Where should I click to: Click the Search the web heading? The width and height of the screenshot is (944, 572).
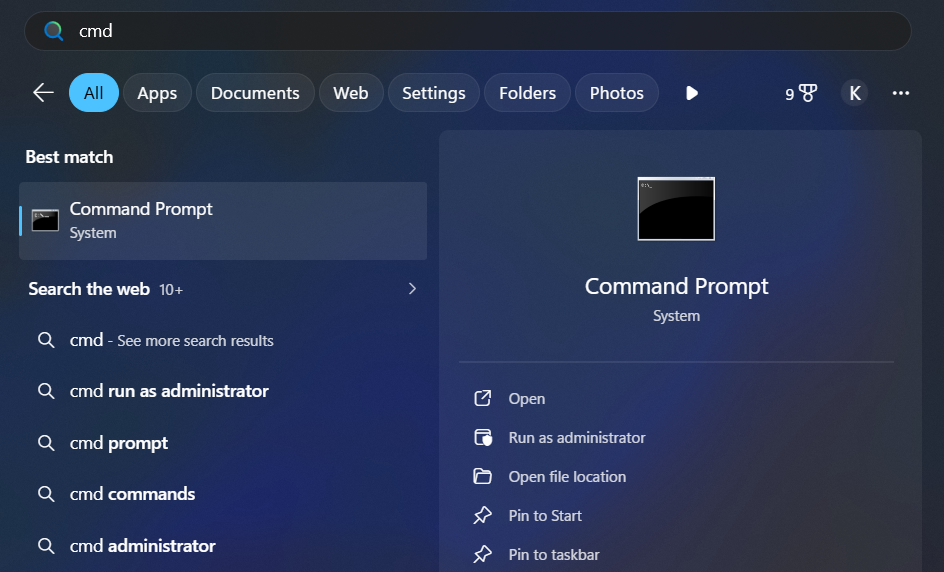tap(89, 289)
